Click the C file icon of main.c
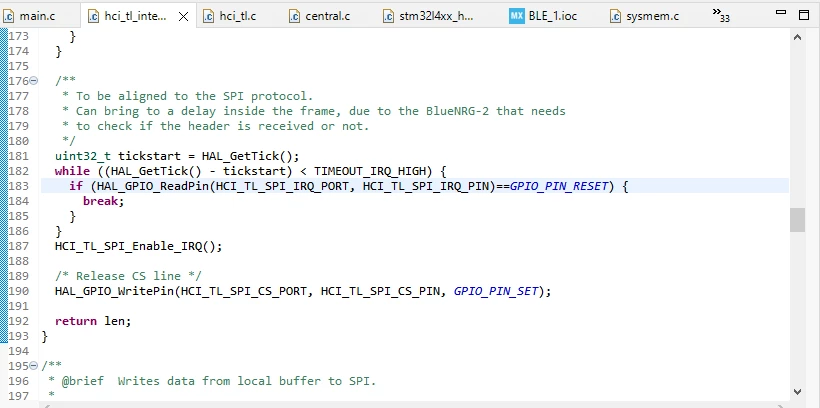This screenshot has width=820, height=408. pyautogui.click(x=9, y=17)
